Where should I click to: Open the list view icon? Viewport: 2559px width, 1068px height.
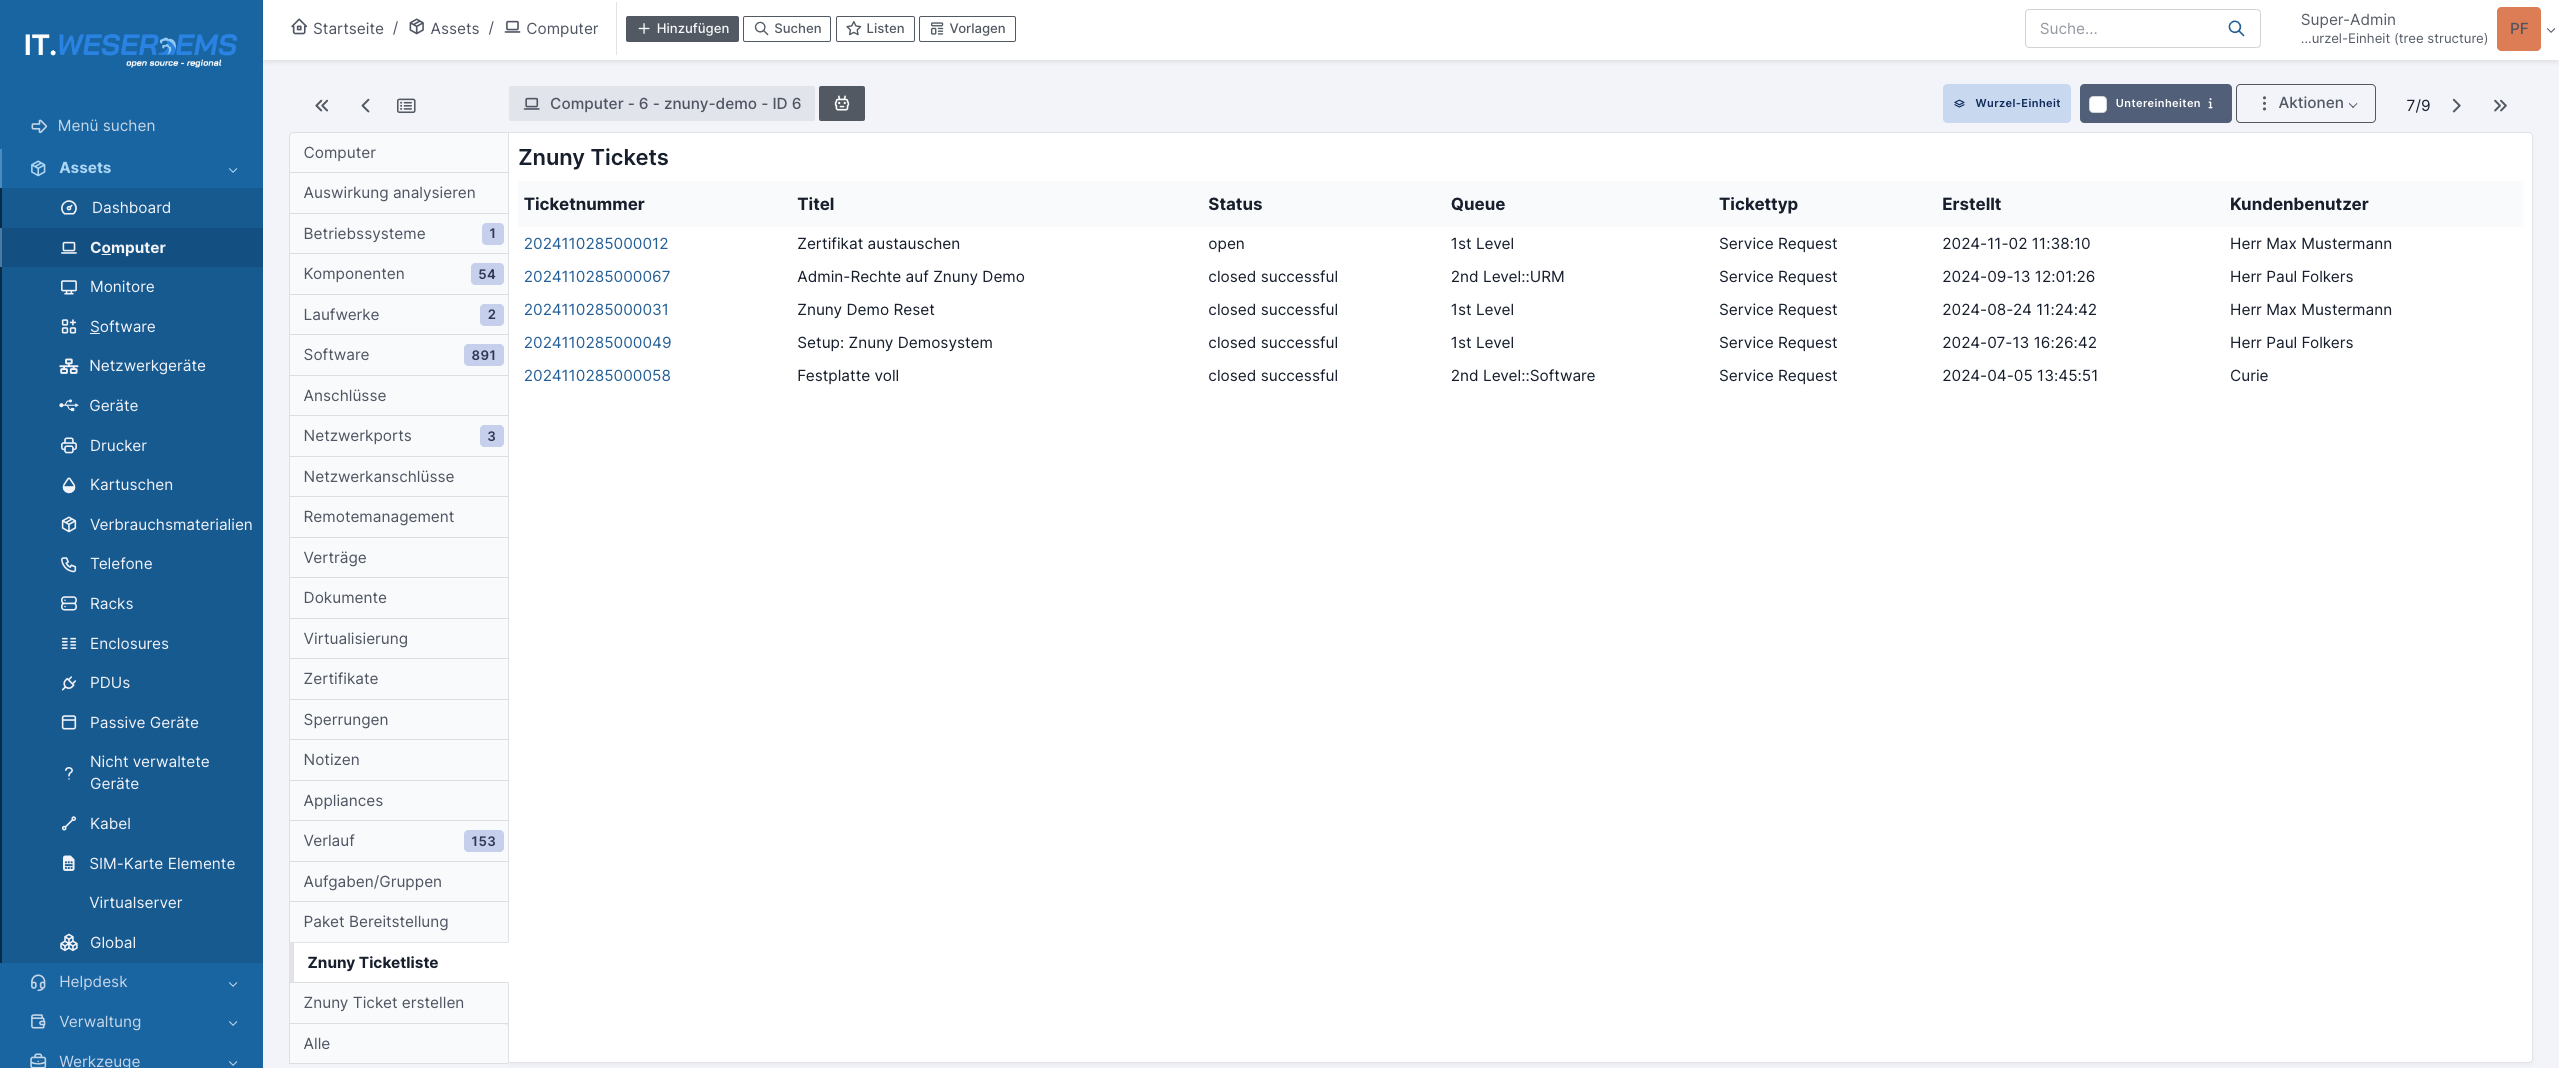click(x=406, y=105)
